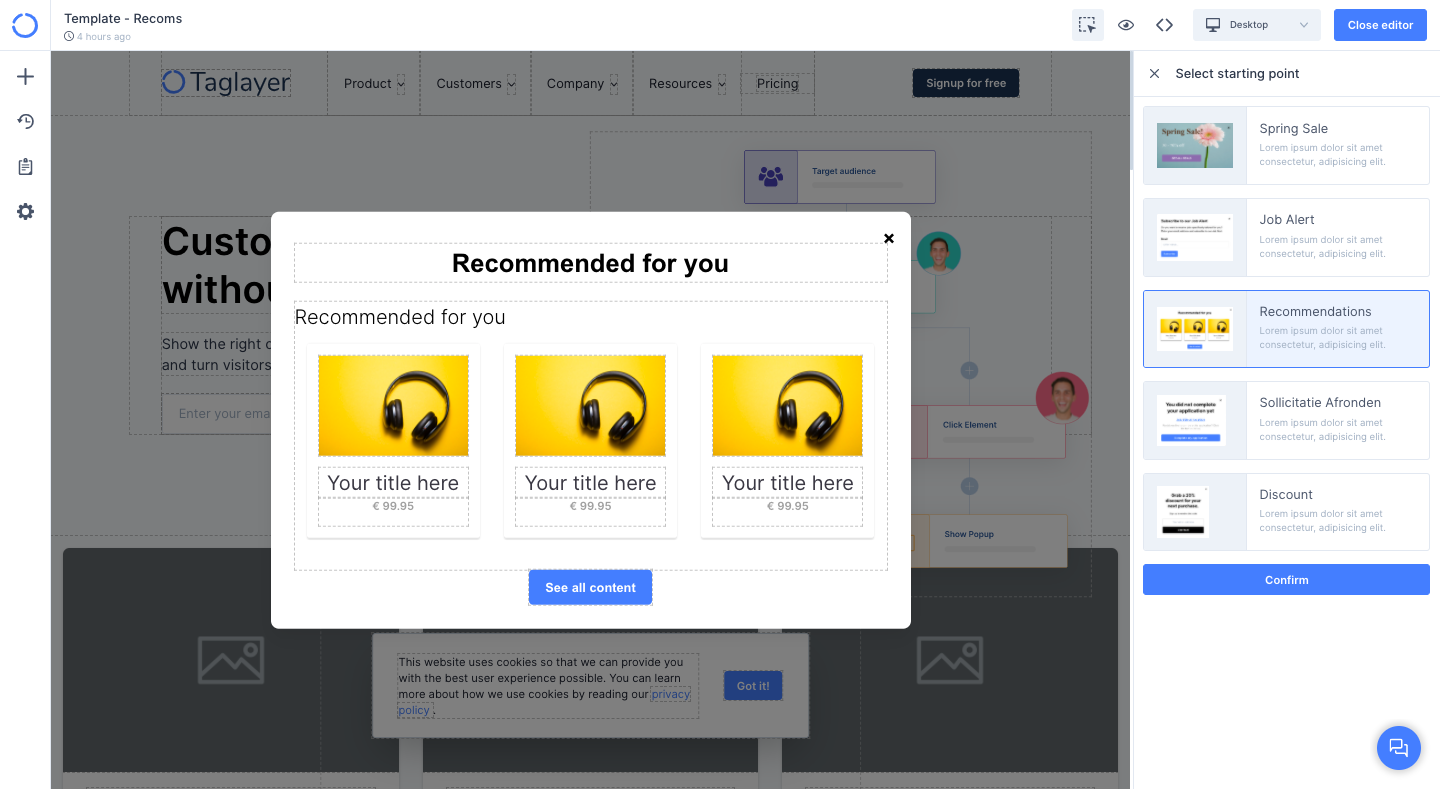Select the second headphones product image
The width and height of the screenshot is (1440, 789).
coord(590,405)
